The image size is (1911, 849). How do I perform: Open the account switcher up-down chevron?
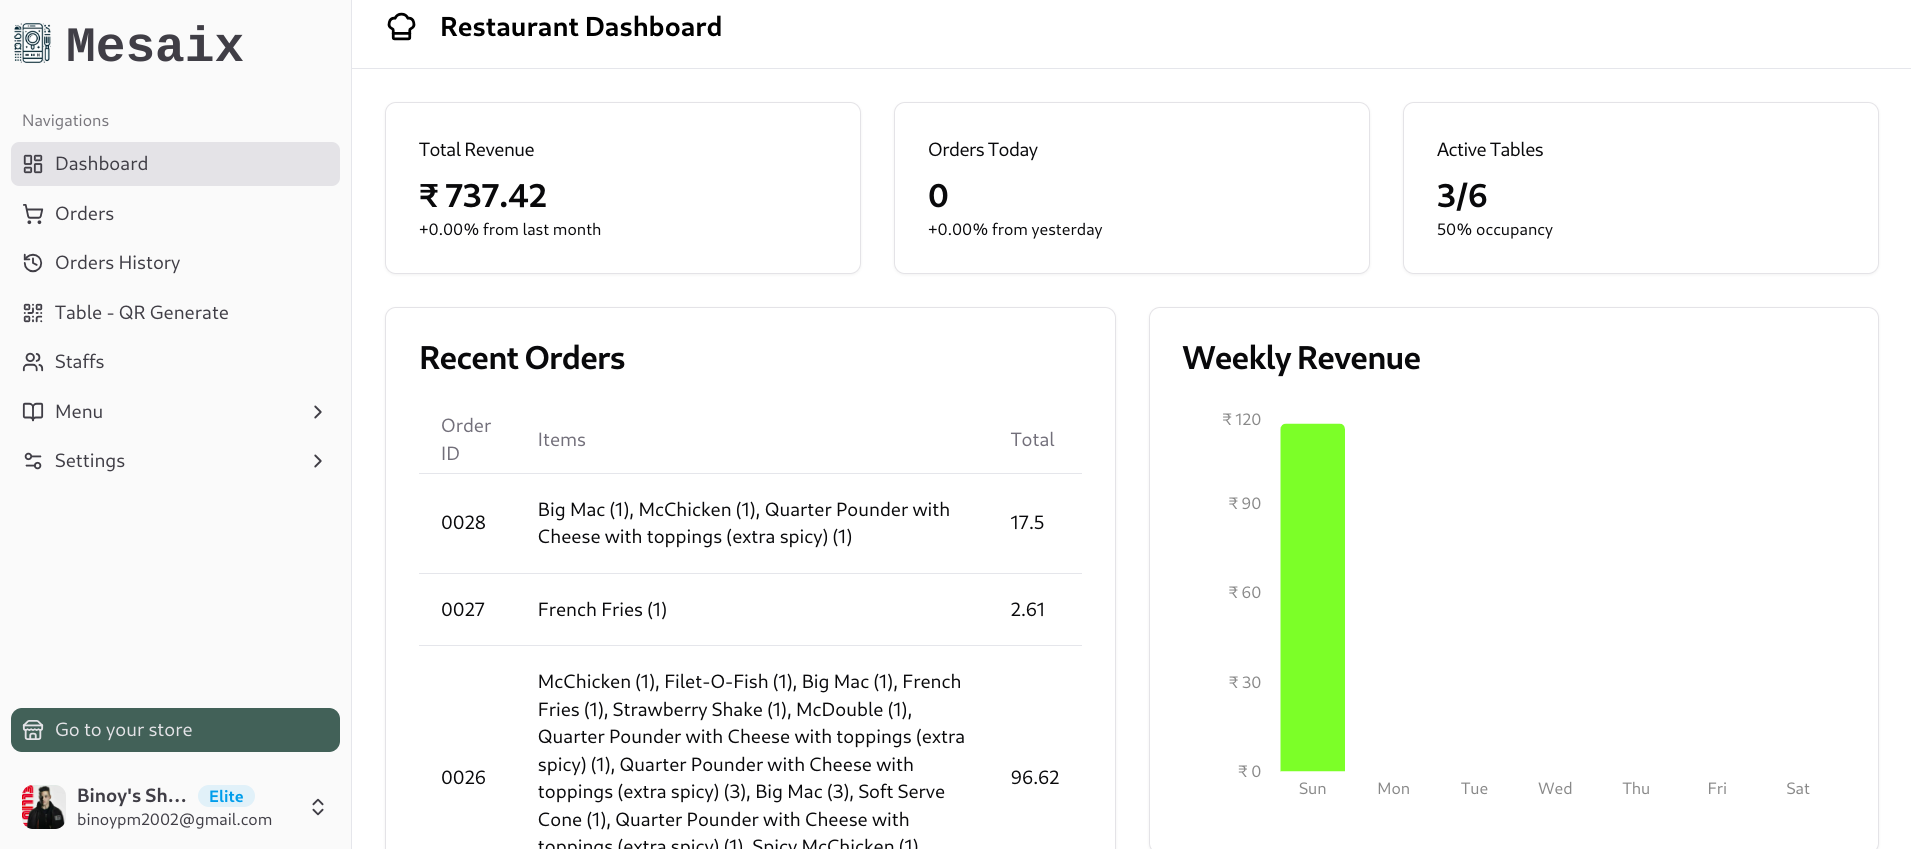tap(318, 807)
